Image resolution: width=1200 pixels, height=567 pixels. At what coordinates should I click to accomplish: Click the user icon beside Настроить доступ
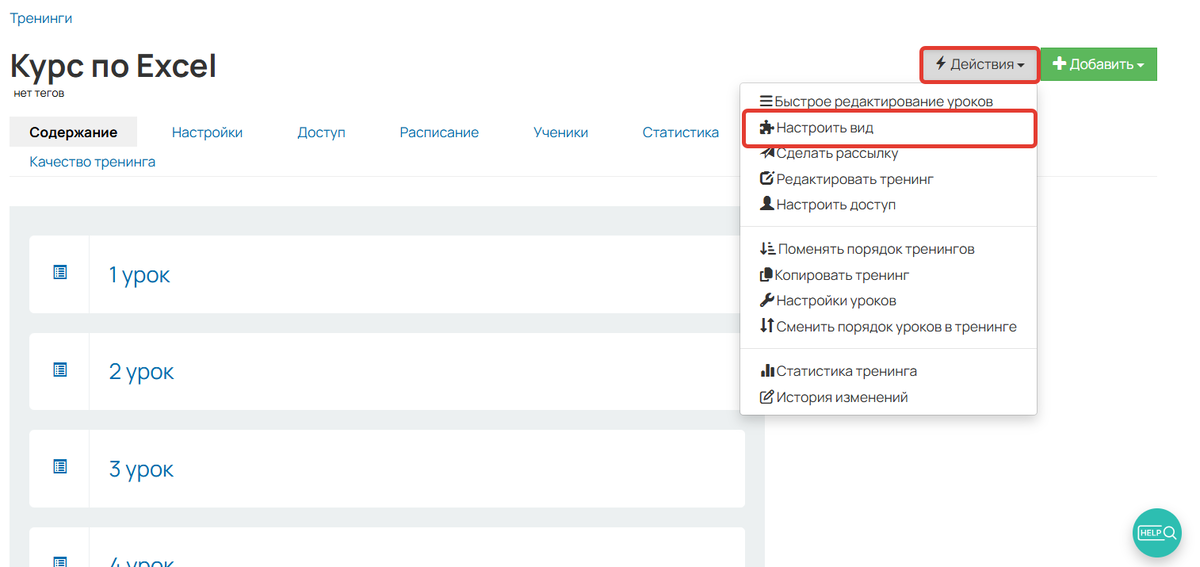pos(767,204)
